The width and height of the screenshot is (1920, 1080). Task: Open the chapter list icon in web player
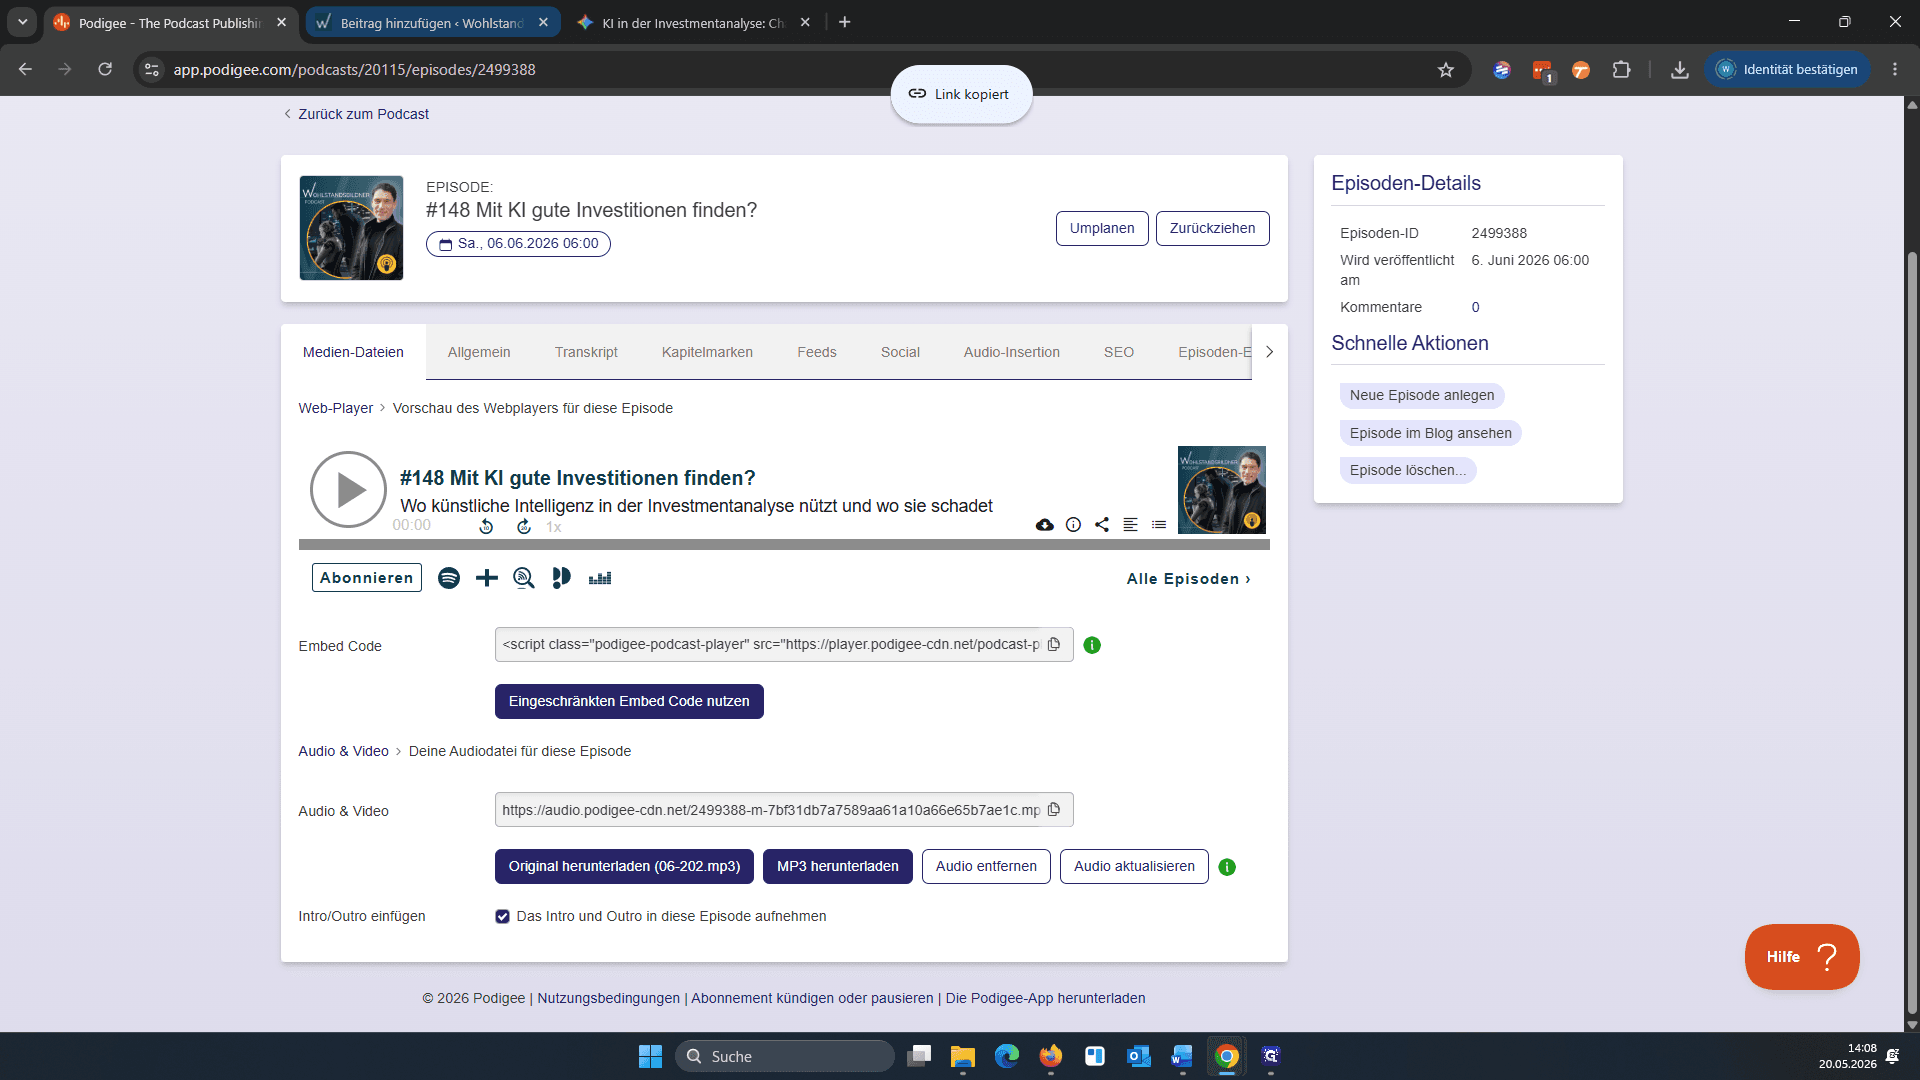pyautogui.click(x=1159, y=525)
